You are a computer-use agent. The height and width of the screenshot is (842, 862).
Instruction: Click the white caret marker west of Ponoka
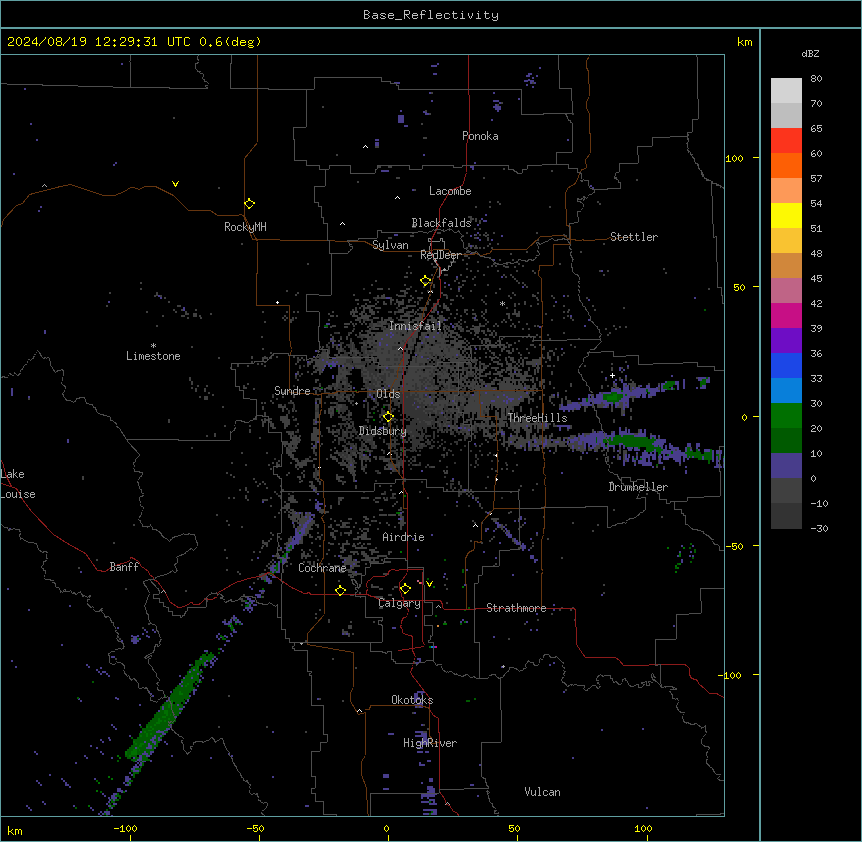365,147
